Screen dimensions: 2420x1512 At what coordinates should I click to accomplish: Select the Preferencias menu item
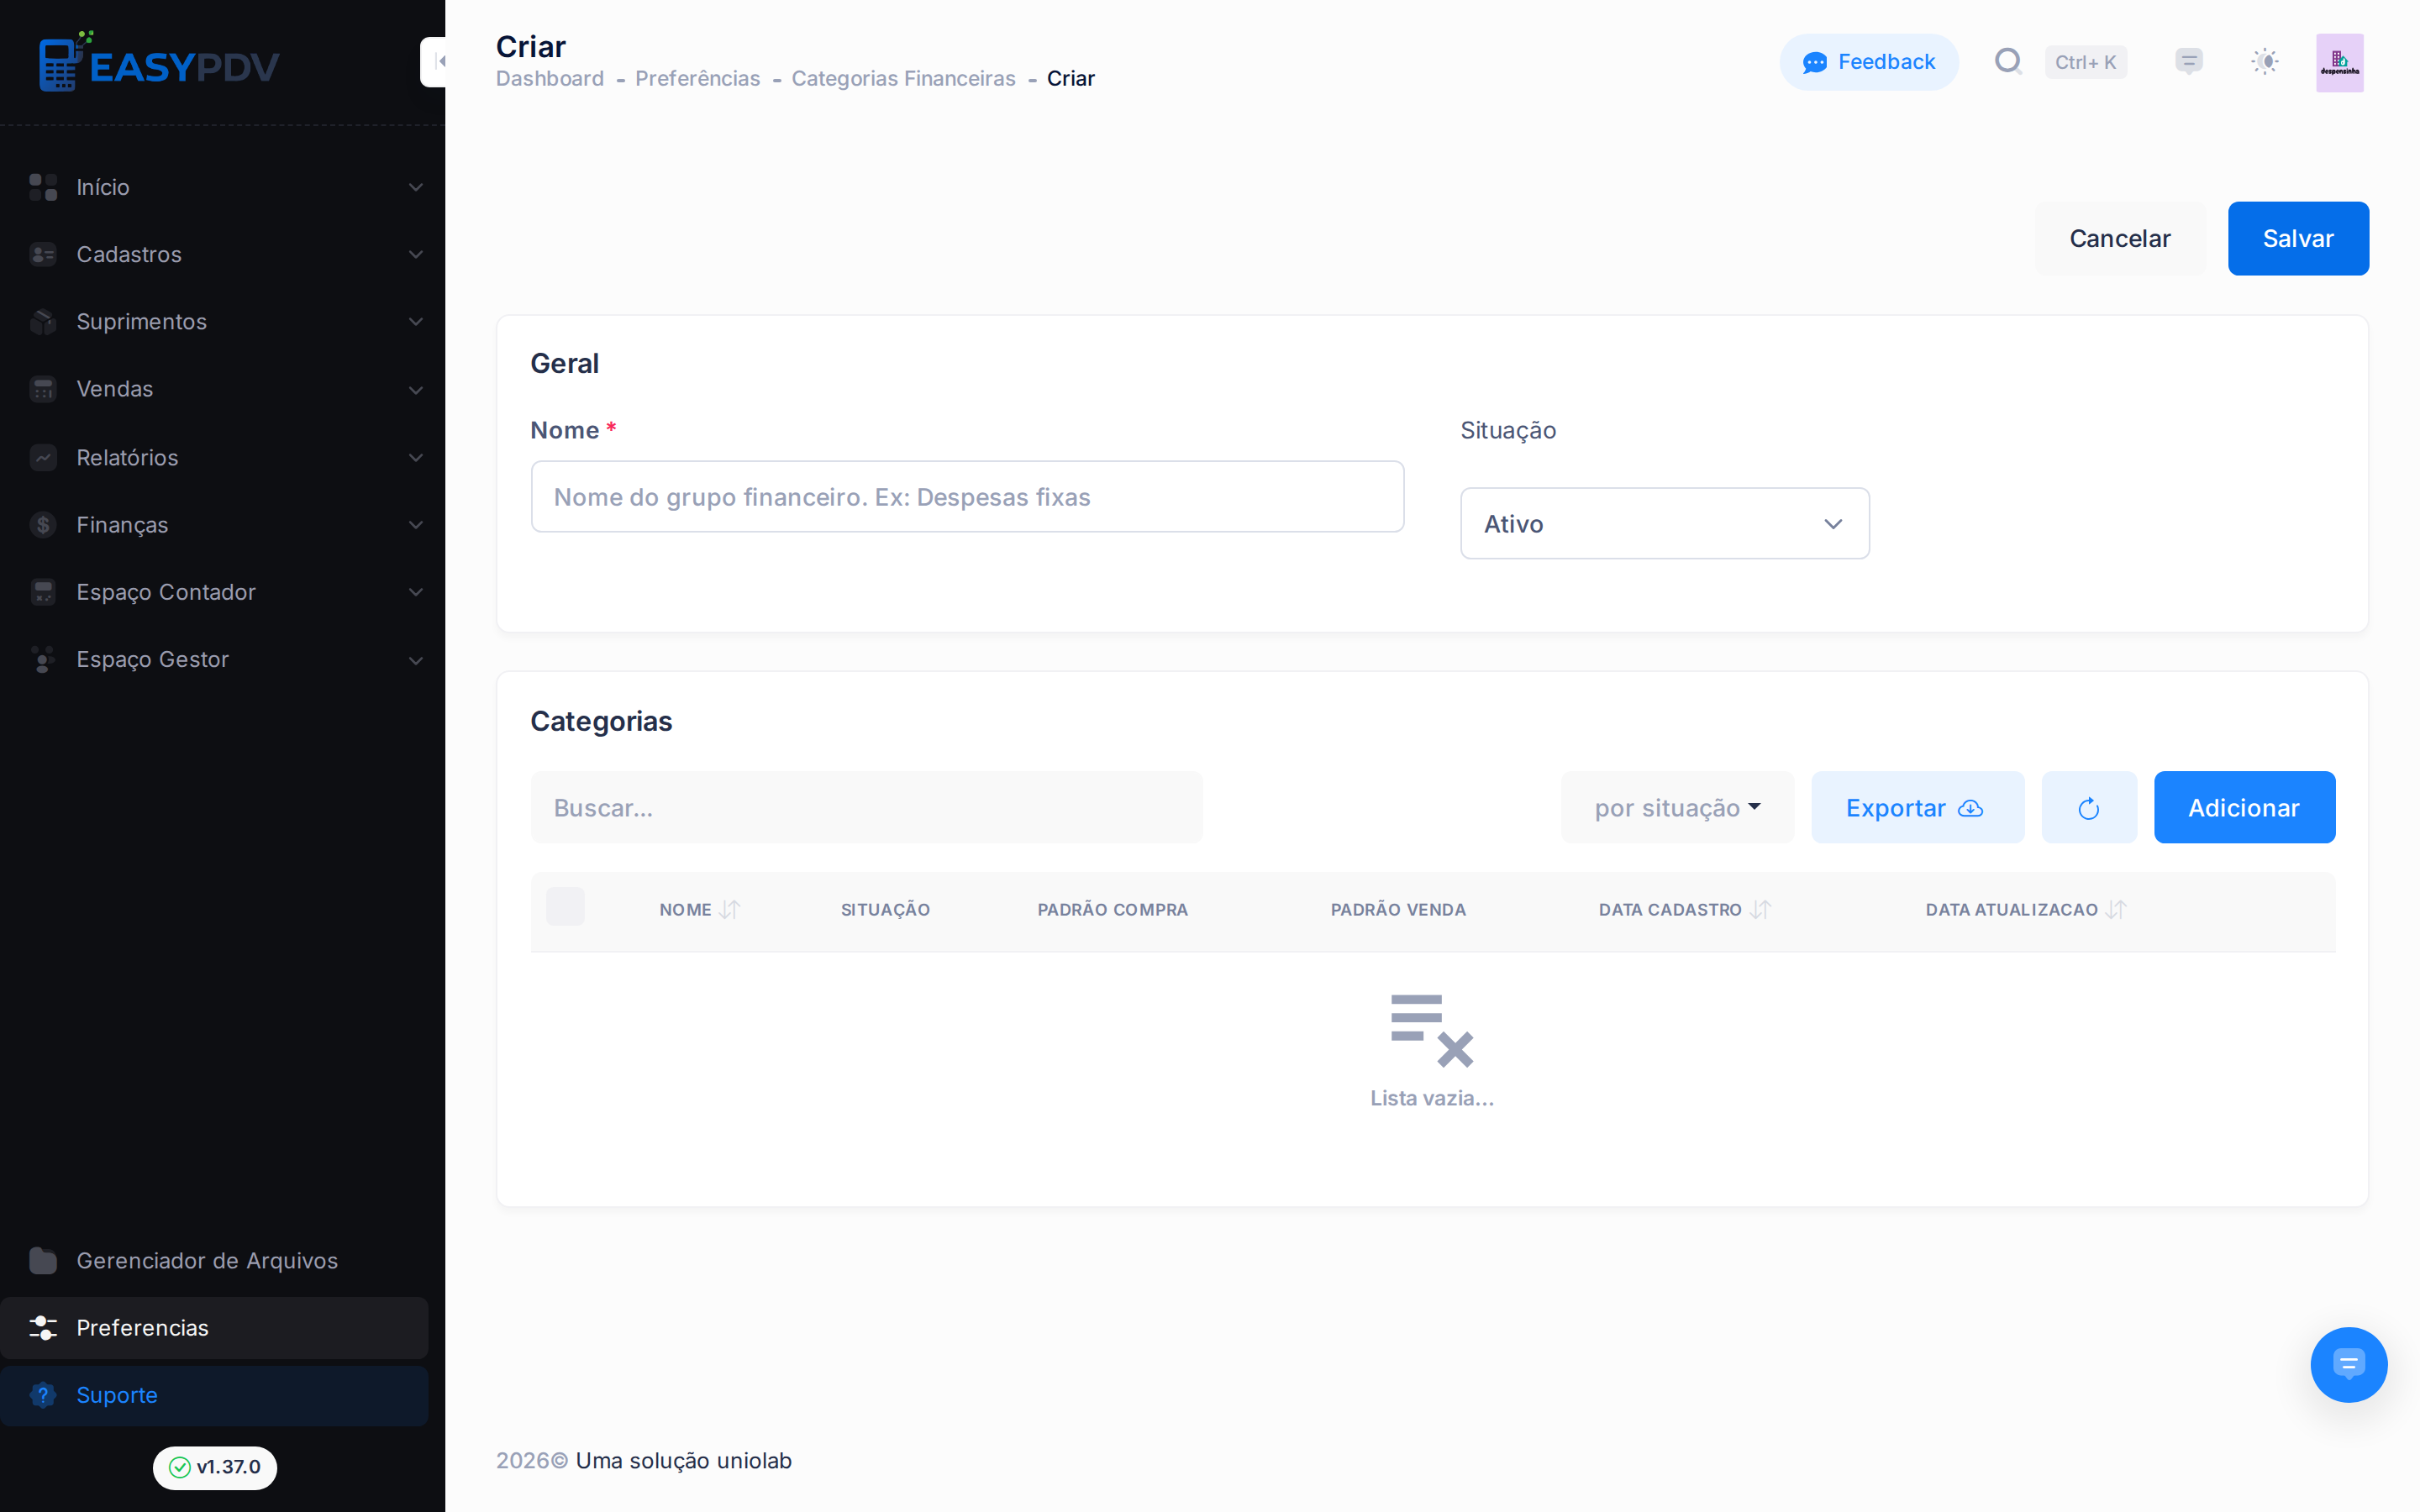214,1327
